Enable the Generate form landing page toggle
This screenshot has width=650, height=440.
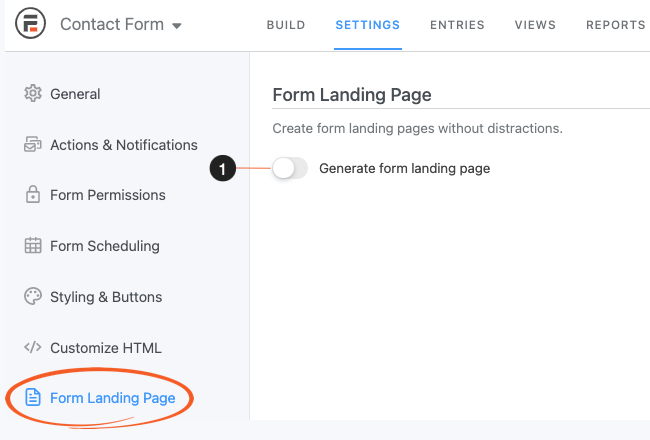pos(290,169)
